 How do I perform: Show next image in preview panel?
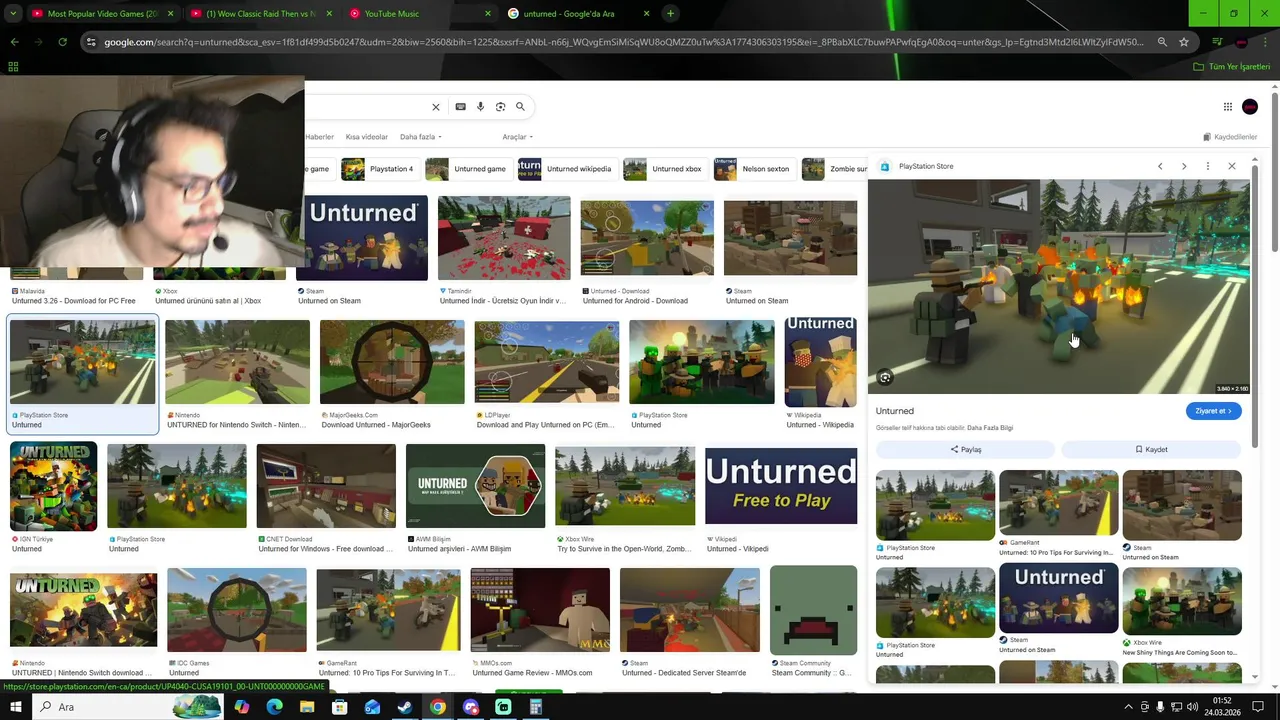(x=1184, y=166)
